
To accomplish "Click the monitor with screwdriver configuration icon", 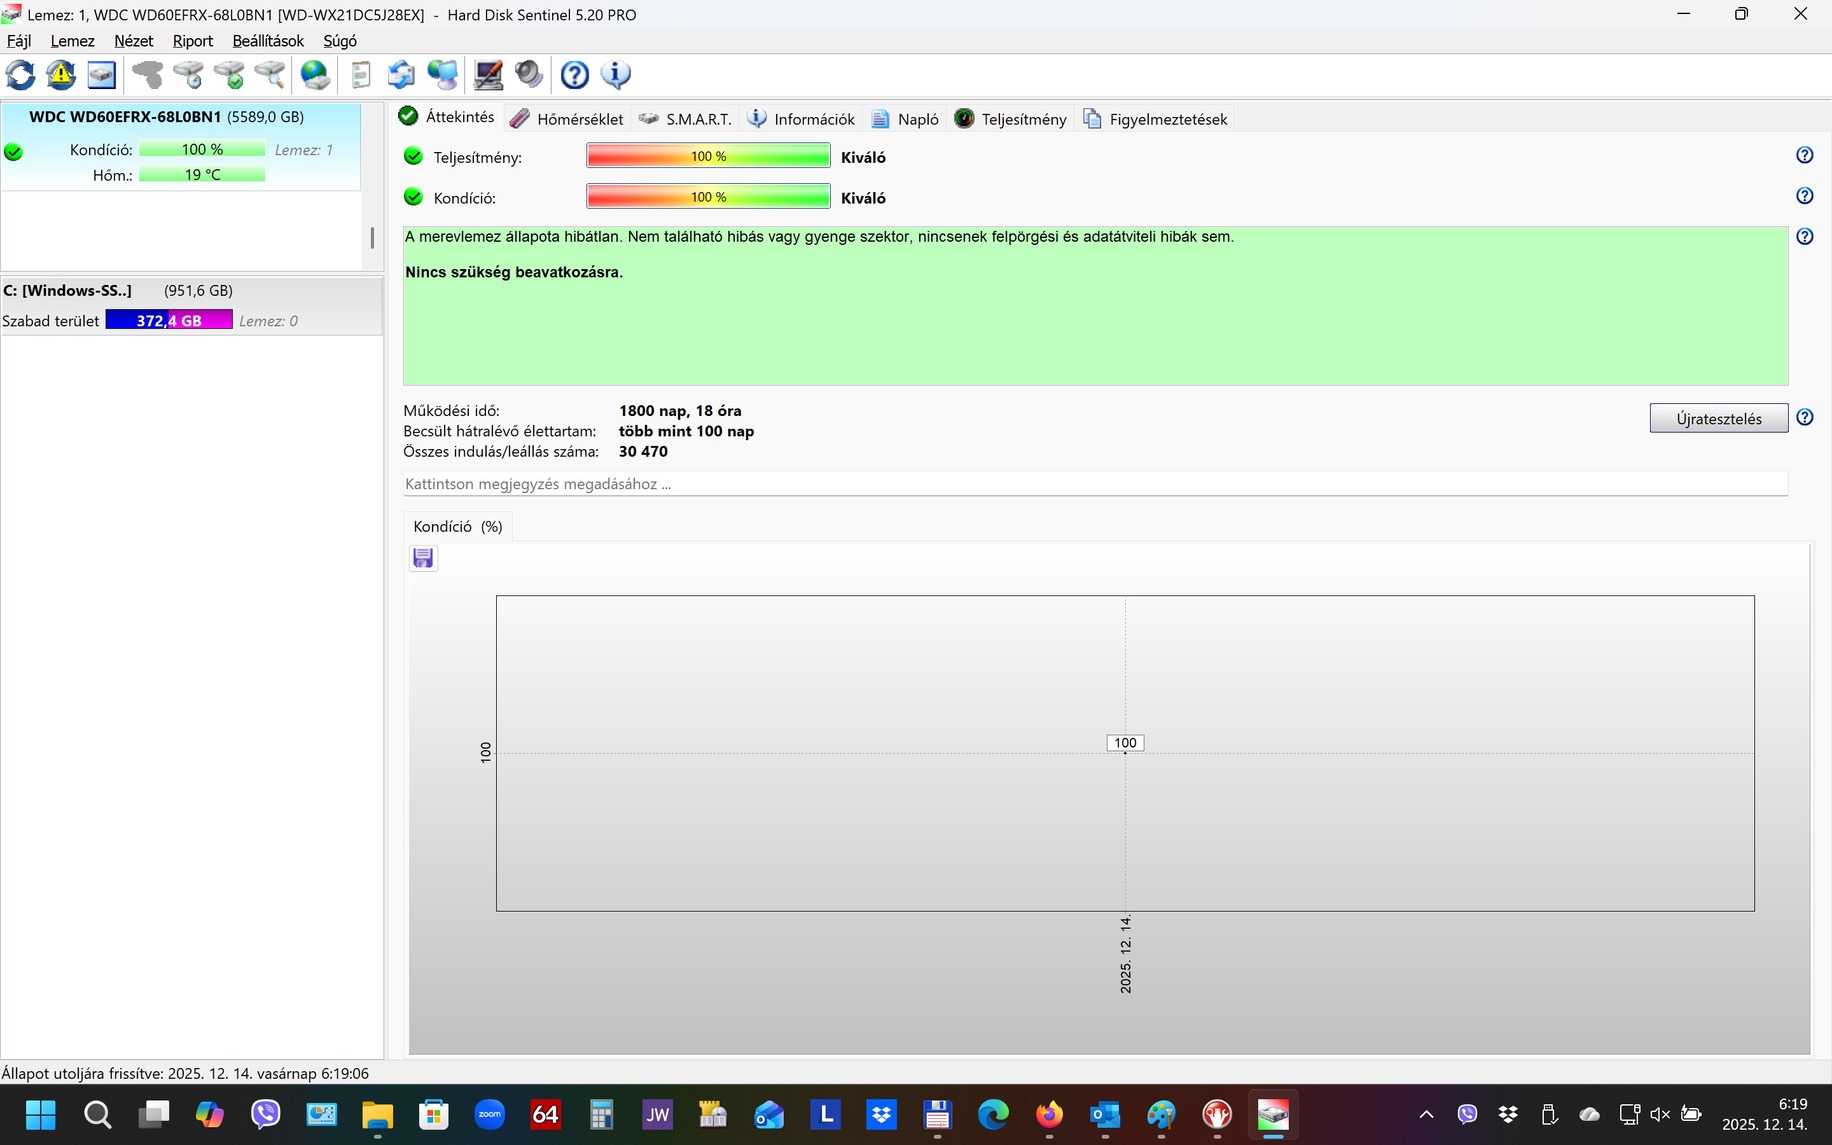I will coord(488,75).
